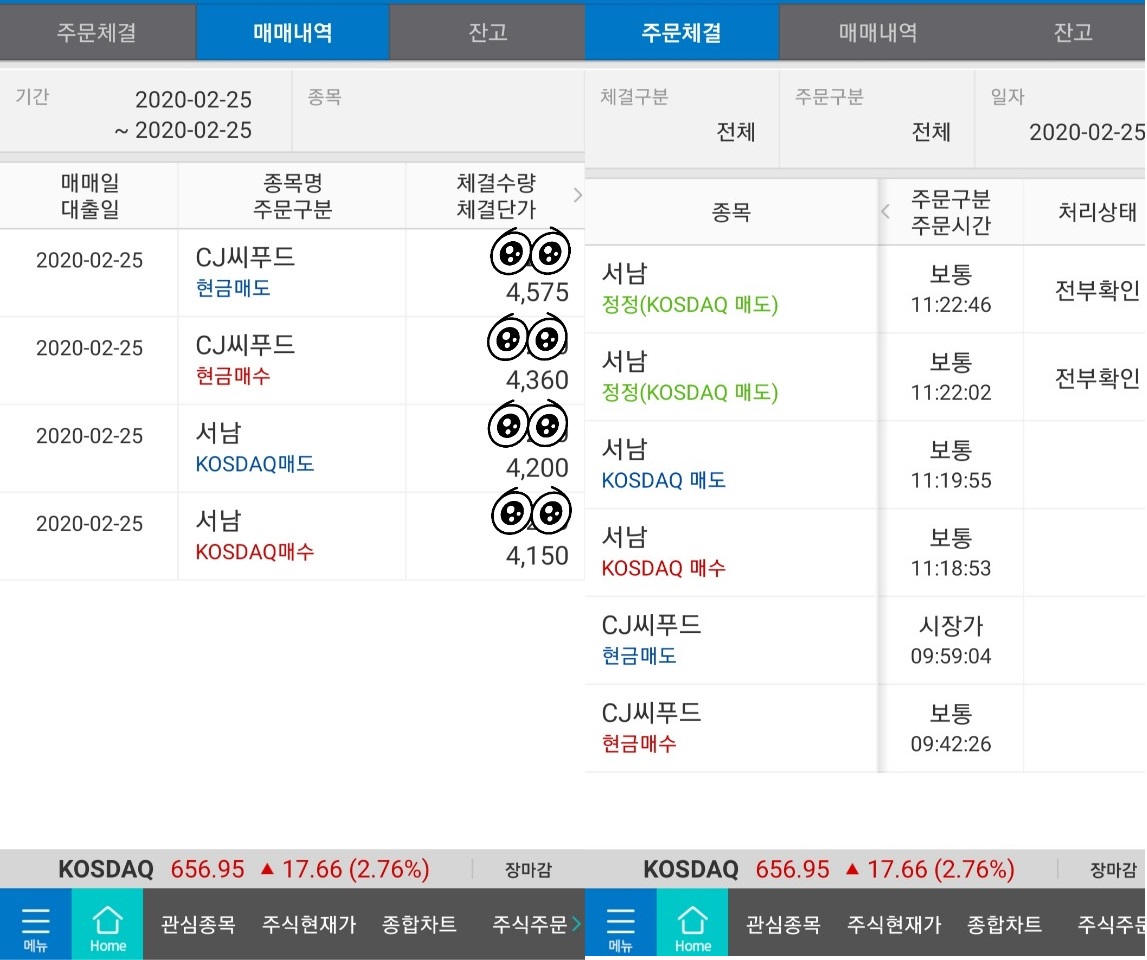Image resolution: width=1147 pixels, height=960 pixels.
Task: Select 서남 KOSDAQ 매수 order at 11:18:53
Action: point(865,552)
